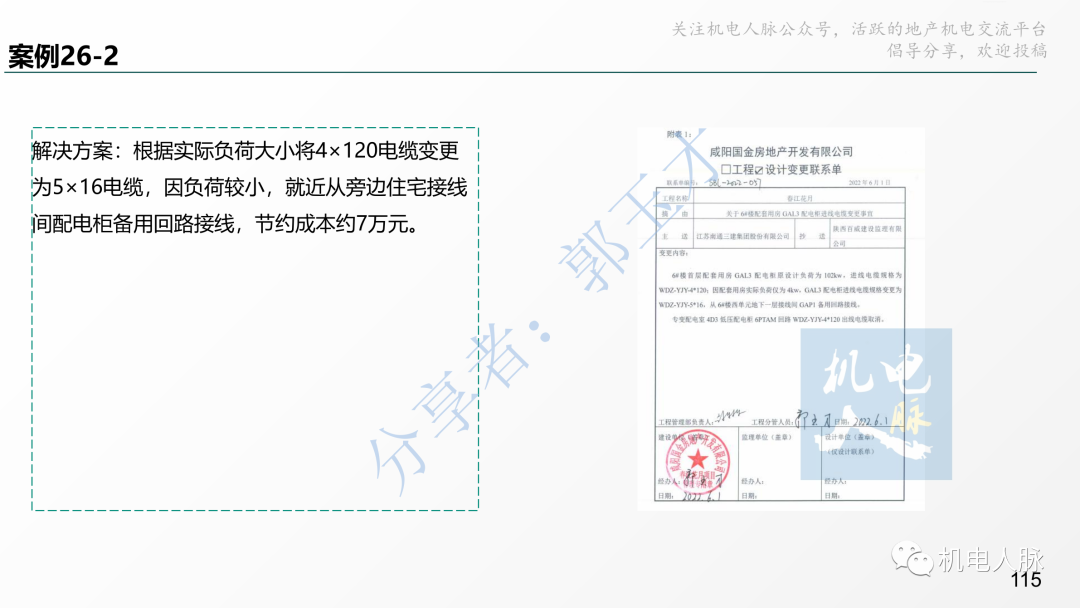1080x608 pixels.
Task: Click the slide title 案例26-2
Action: point(63,56)
